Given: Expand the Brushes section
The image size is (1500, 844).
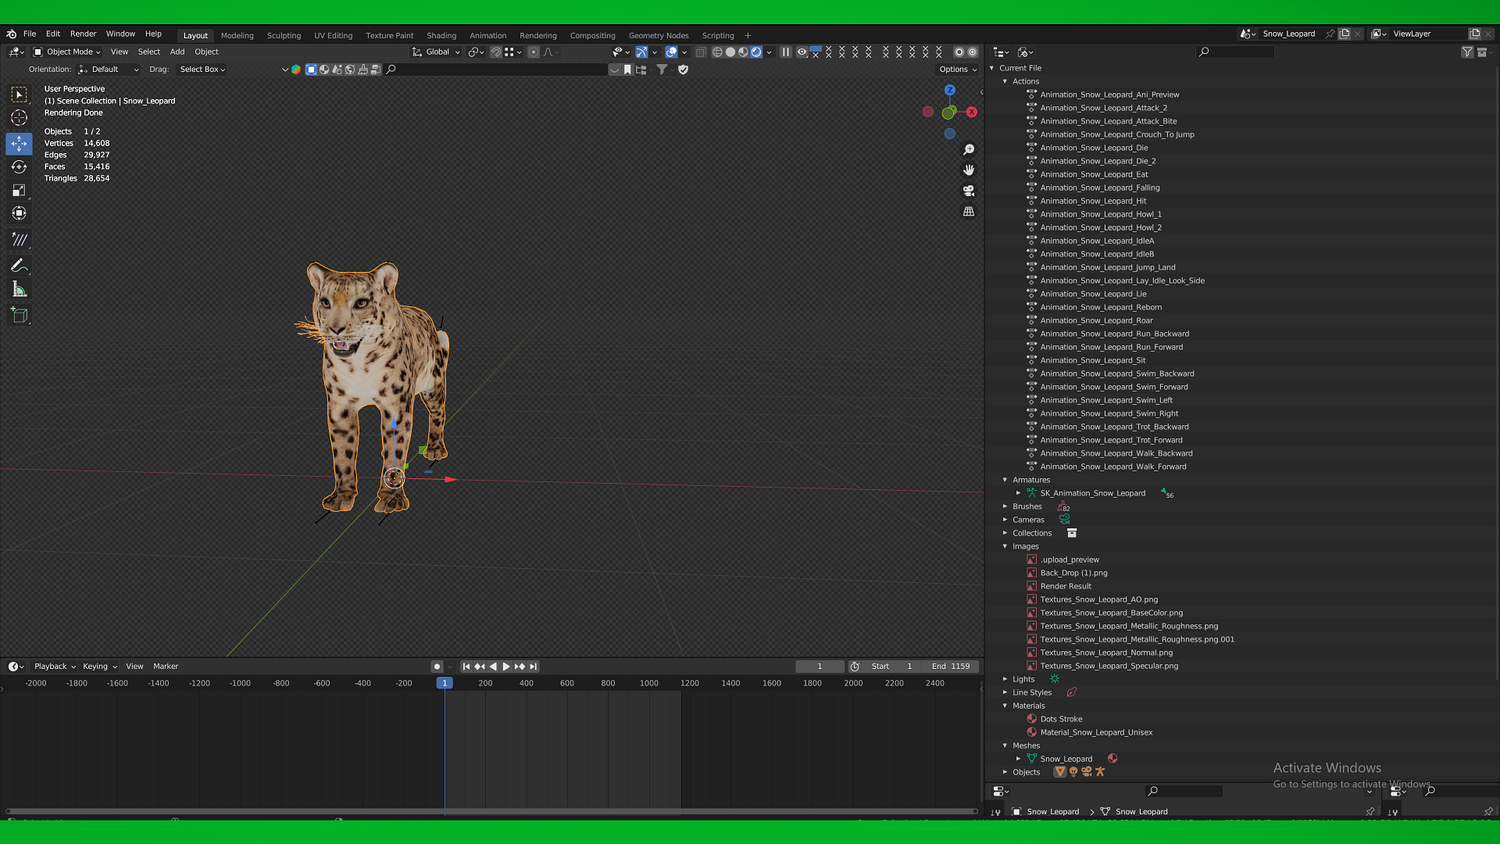Looking at the screenshot, I should pos(1005,507).
